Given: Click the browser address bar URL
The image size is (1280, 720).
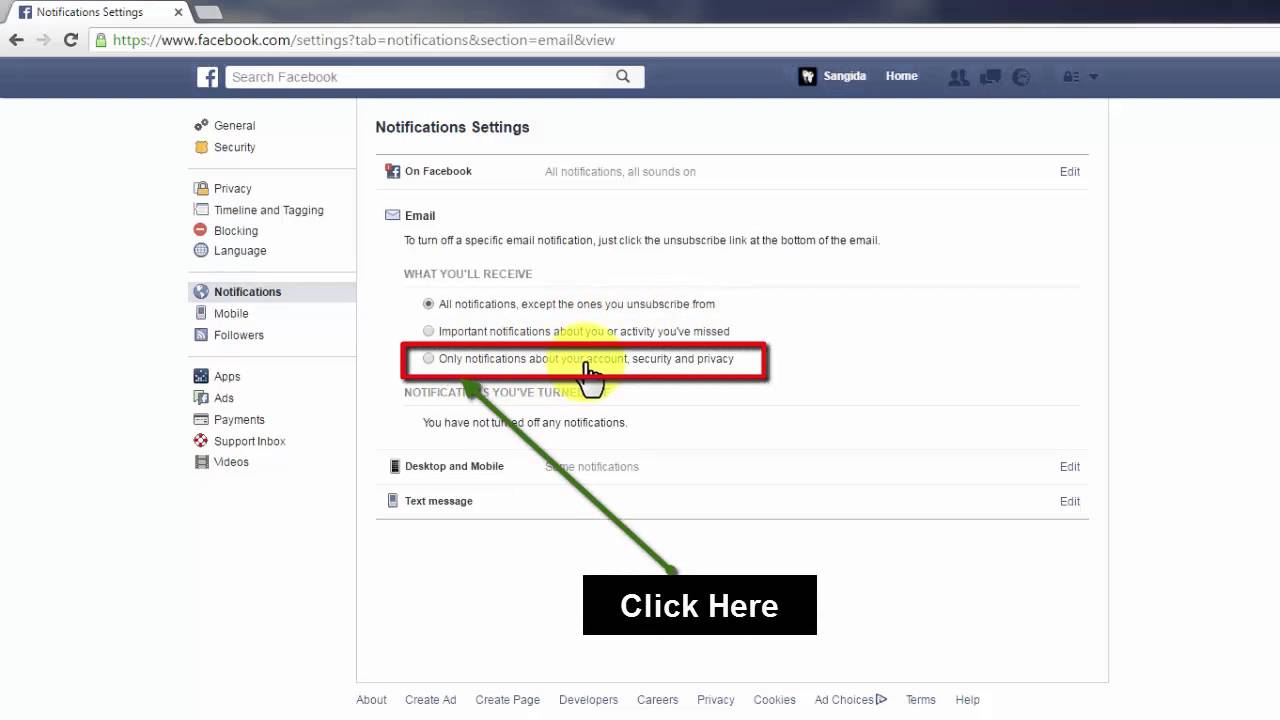Looking at the screenshot, I should (x=364, y=40).
